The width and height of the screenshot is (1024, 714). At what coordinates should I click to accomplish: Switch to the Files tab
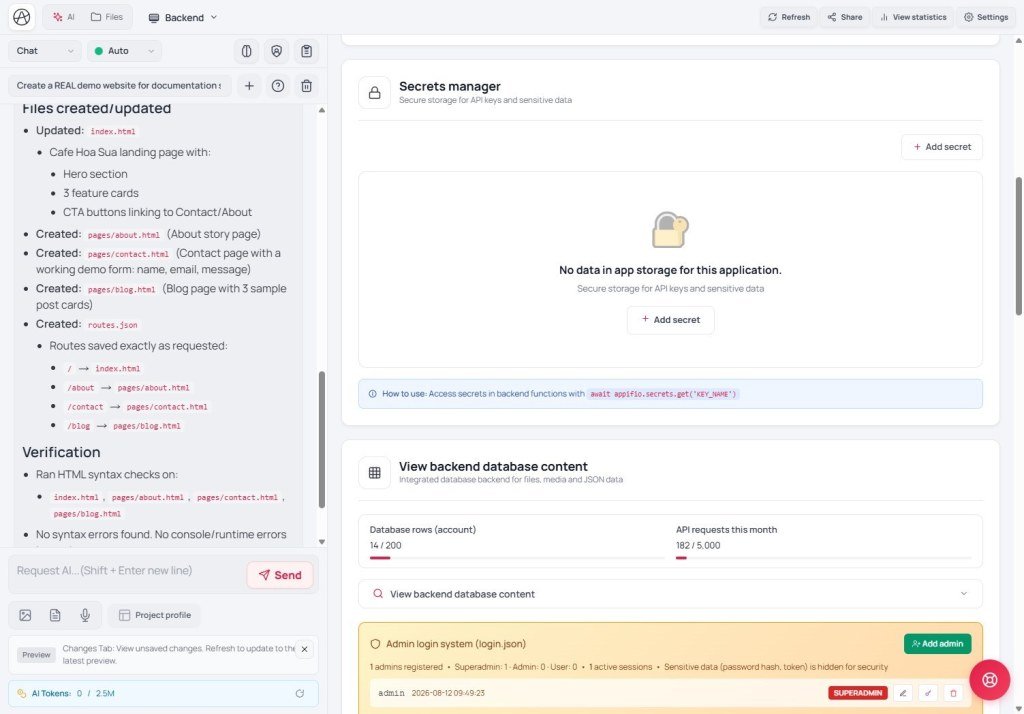coord(107,17)
